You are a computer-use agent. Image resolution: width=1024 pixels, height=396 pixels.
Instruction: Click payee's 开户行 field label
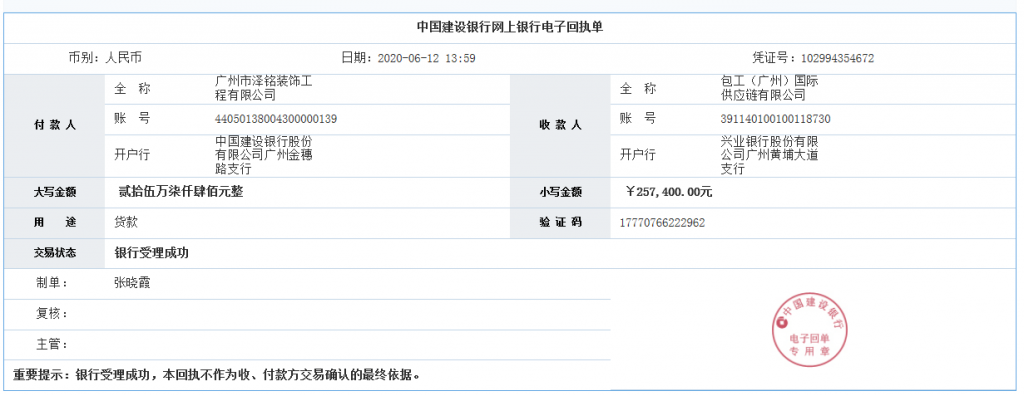[638, 156]
